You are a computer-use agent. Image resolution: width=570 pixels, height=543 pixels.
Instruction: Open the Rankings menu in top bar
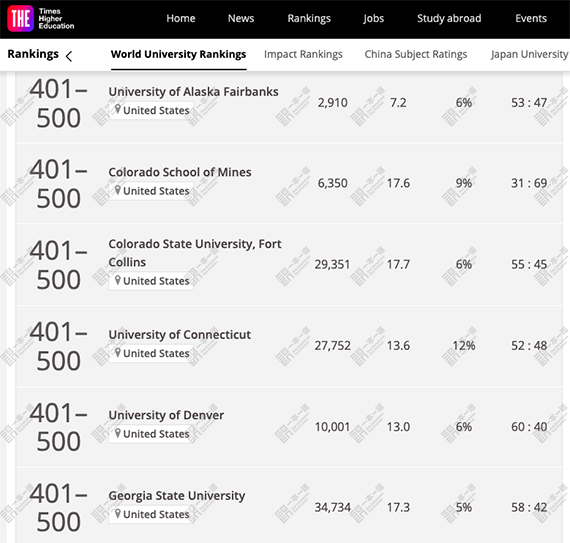[309, 19]
